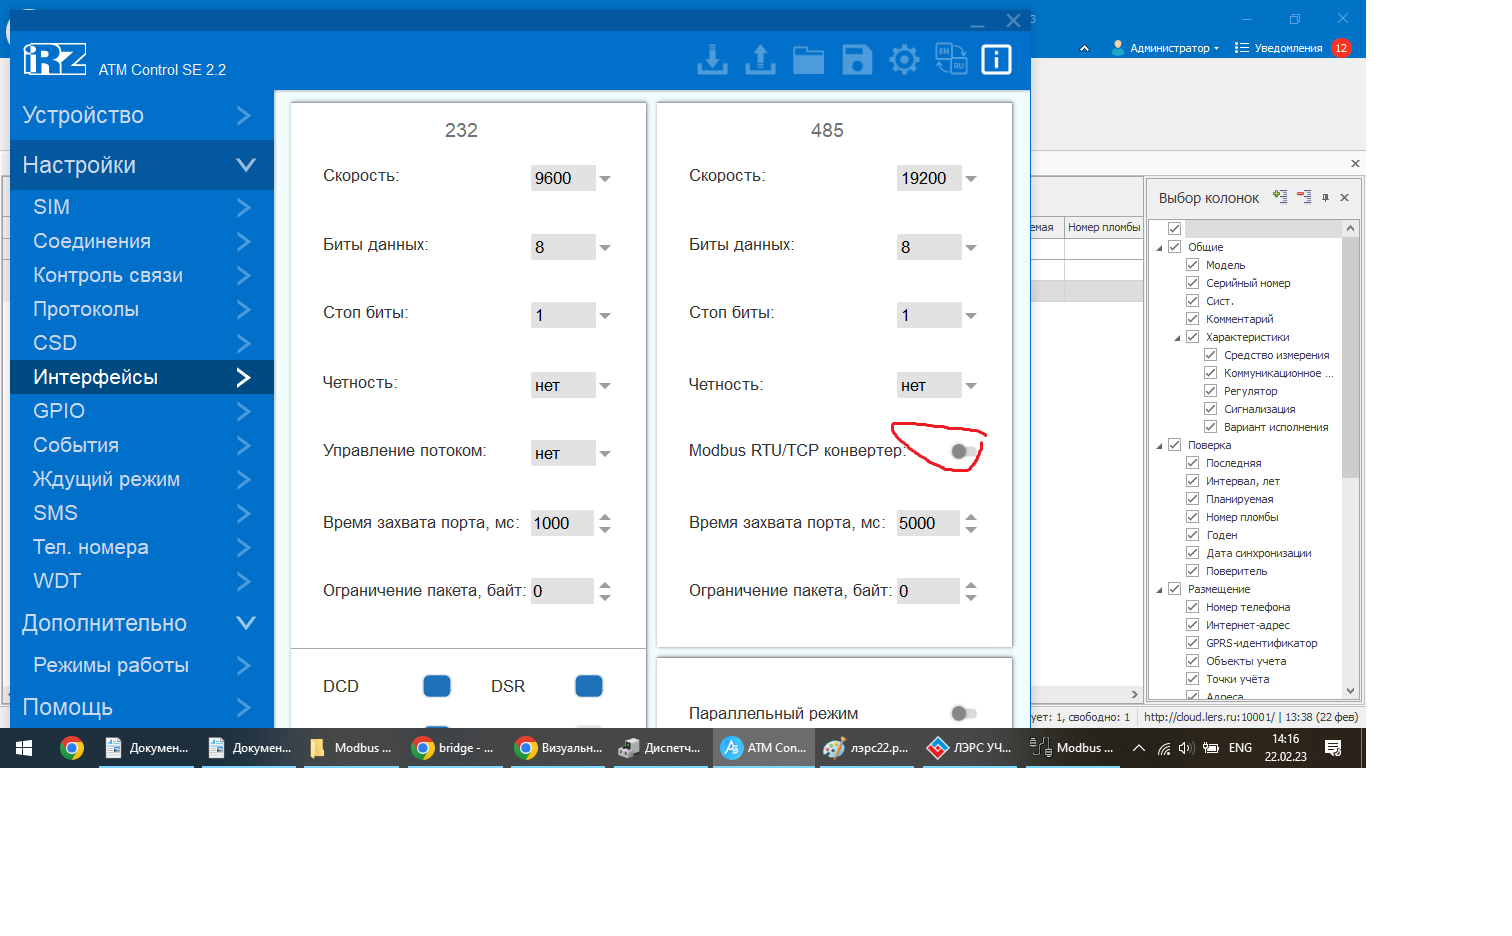Toggle the Modbus RTU/TCP конвертер switch
The width and height of the screenshot is (1512, 936).
point(963,452)
